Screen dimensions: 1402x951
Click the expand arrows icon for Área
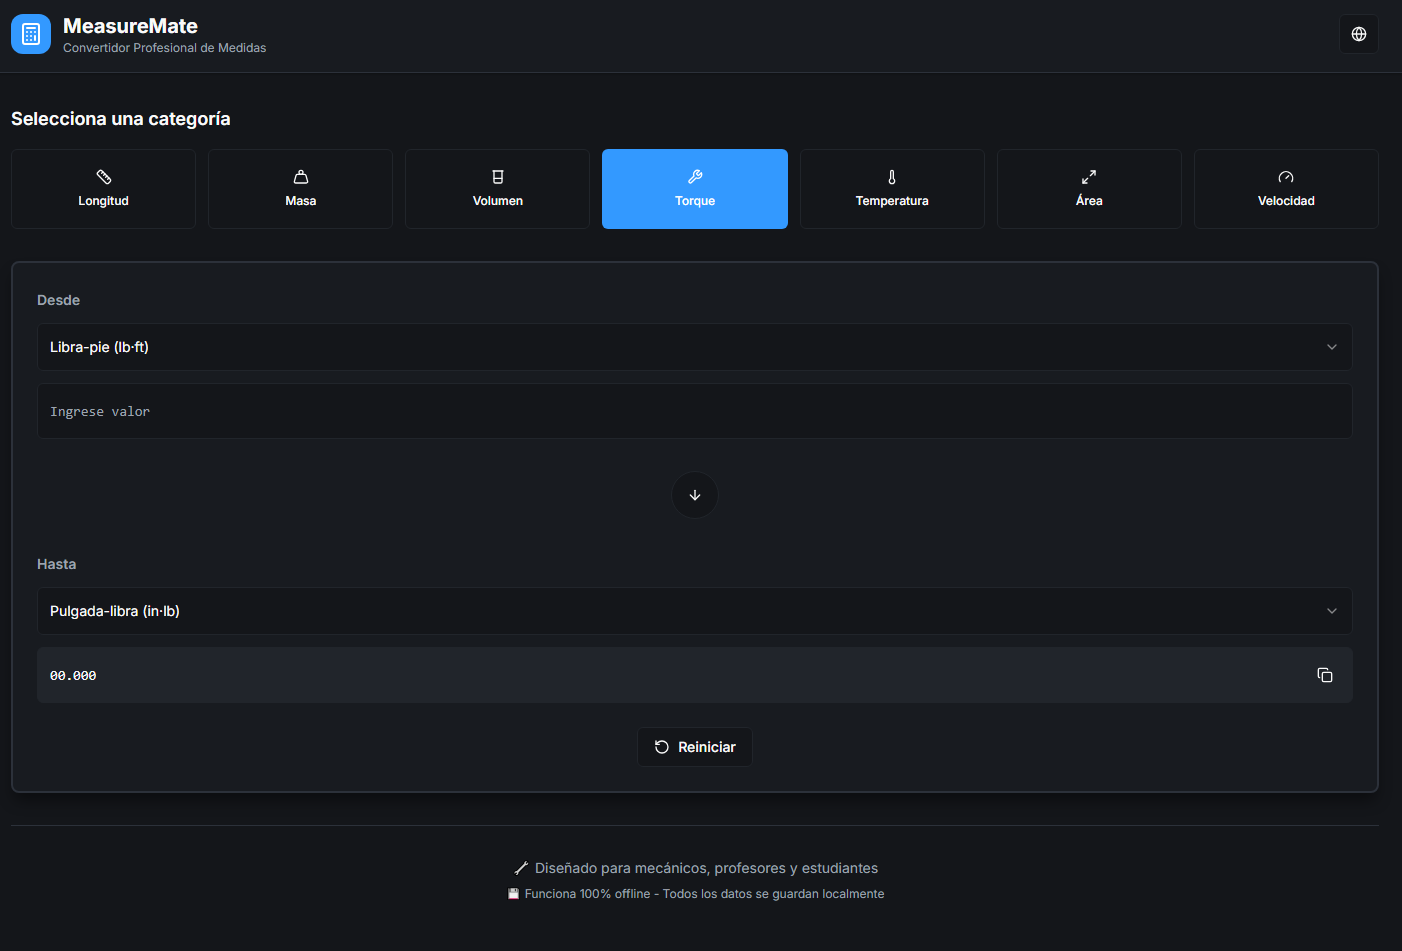coord(1089,177)
